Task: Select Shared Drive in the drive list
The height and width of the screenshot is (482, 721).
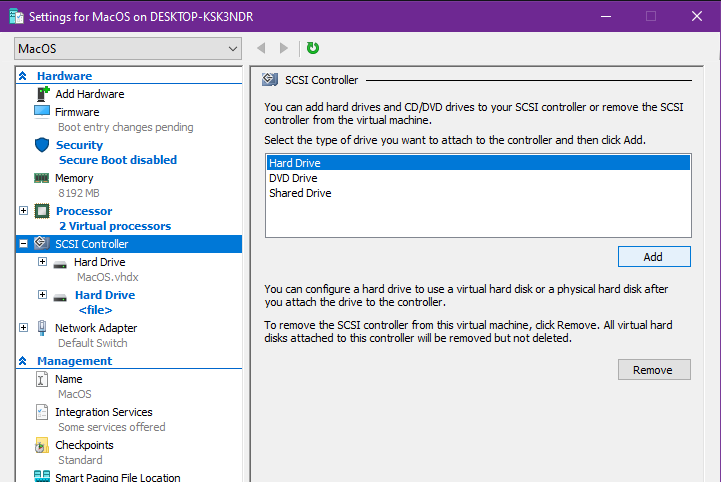Action: (299, 193)
